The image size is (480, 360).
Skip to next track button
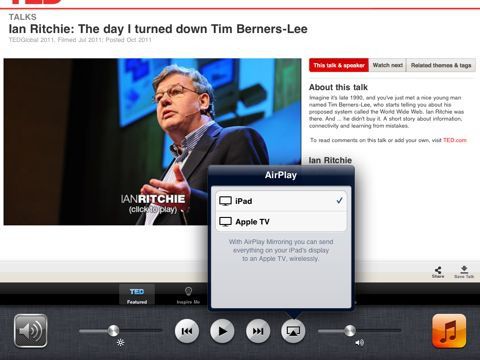[x=258, y=331]
